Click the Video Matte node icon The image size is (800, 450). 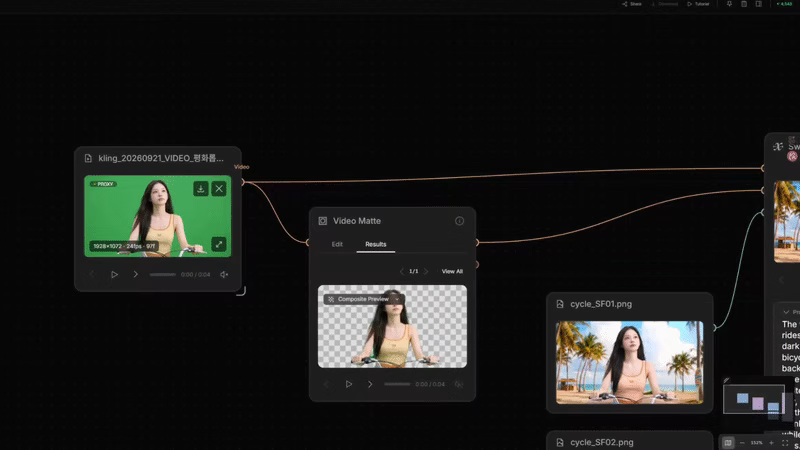coord(323,221)
